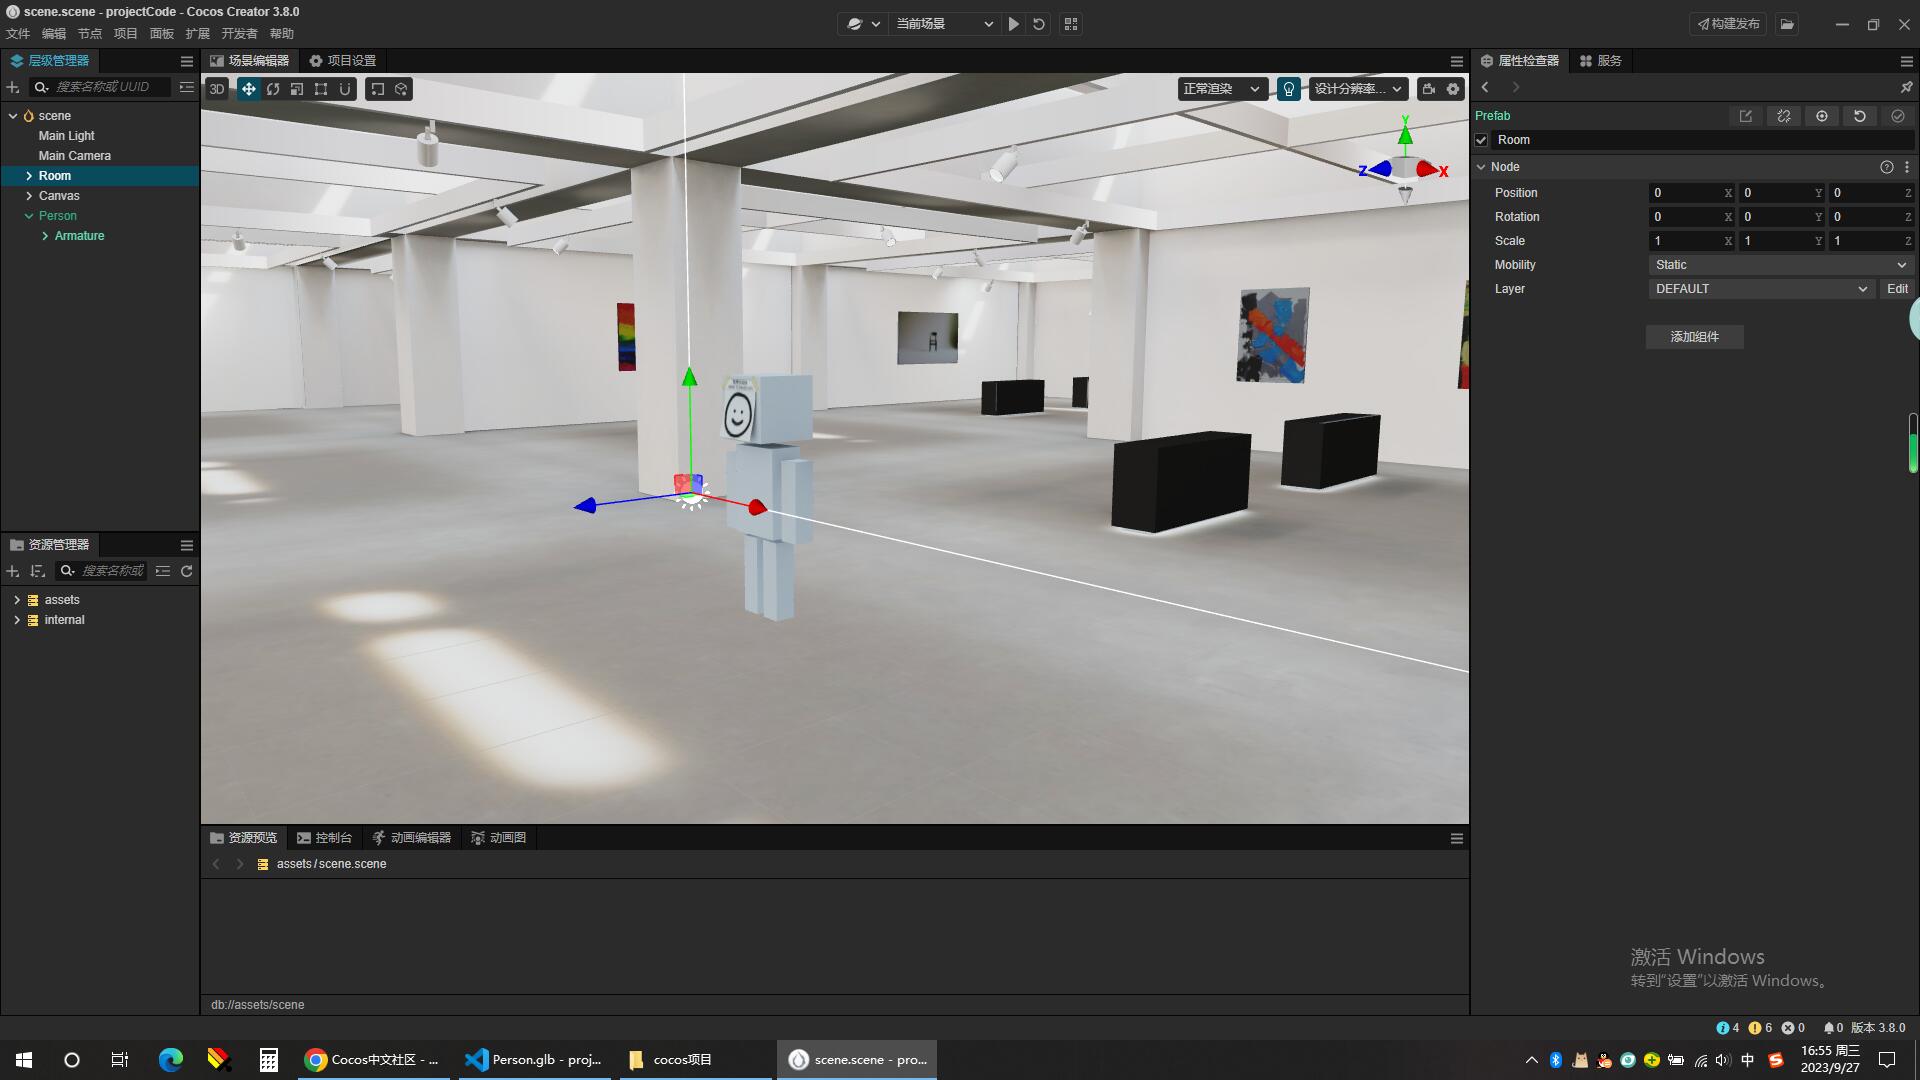
Task: Open the scene camera settings icon
Action: 1428,89
